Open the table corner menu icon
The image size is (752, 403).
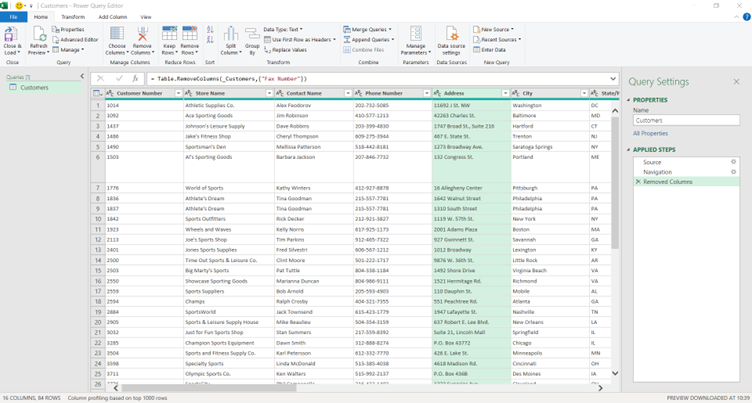pyautogui.click(x=97, y=94)
